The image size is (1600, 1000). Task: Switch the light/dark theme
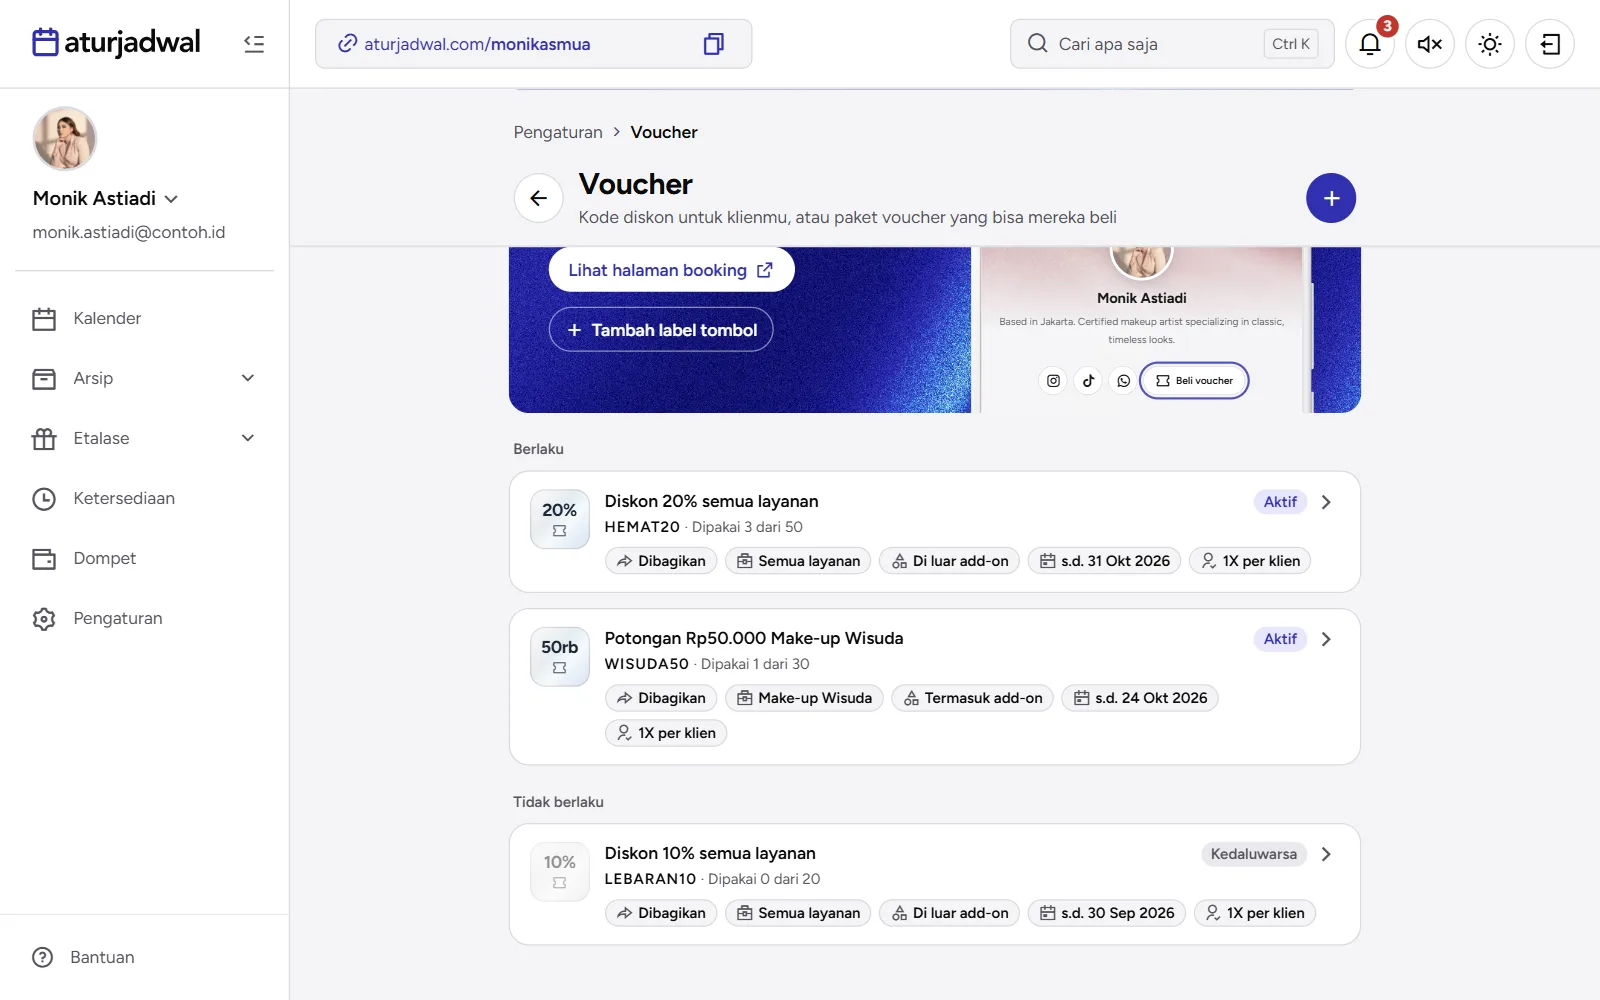pyautogui.click(x=1490, y=44)
